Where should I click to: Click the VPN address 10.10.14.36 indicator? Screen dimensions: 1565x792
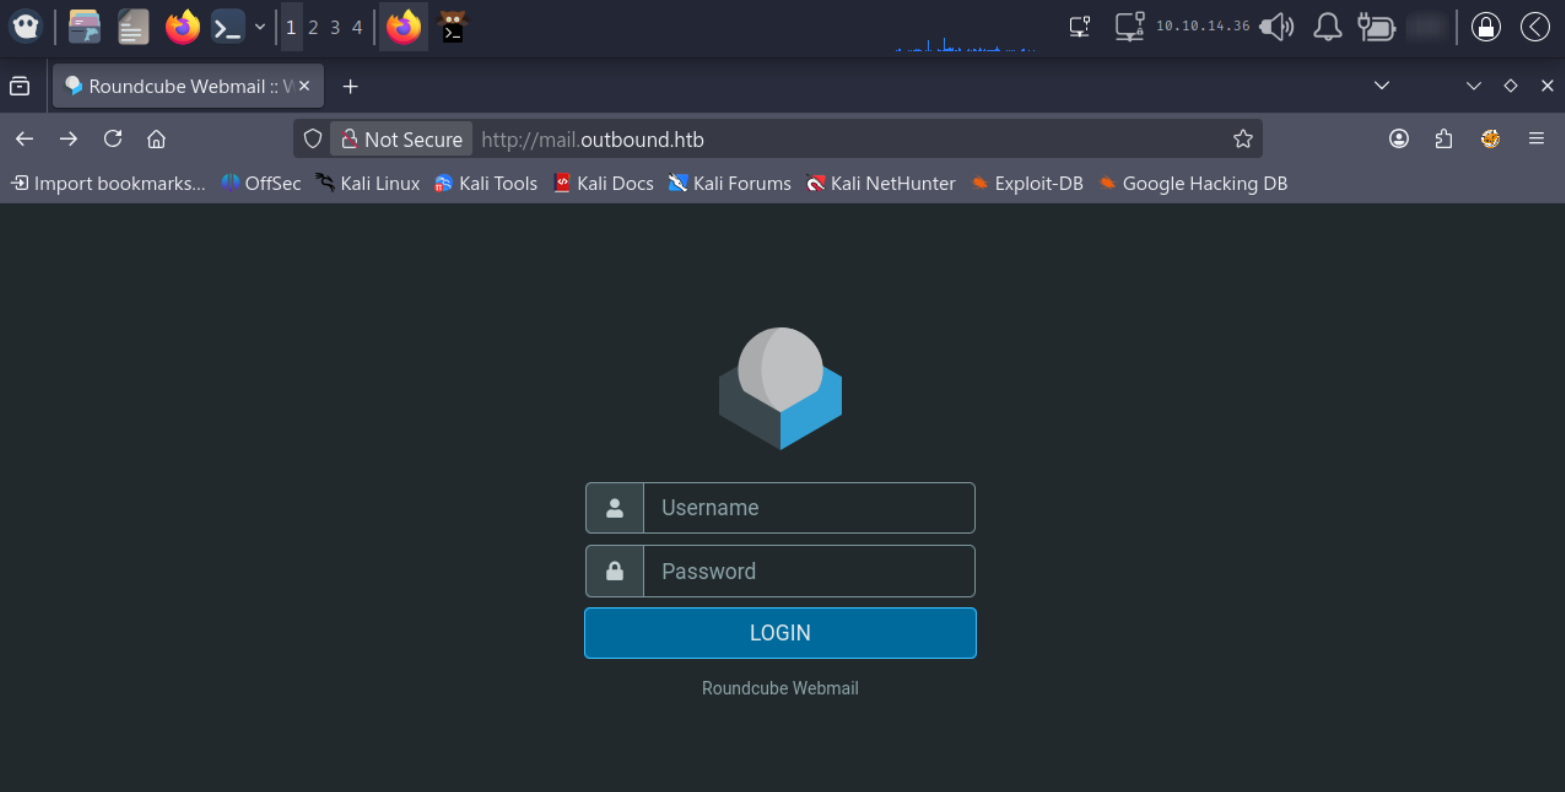click(x=1203, y=26)
